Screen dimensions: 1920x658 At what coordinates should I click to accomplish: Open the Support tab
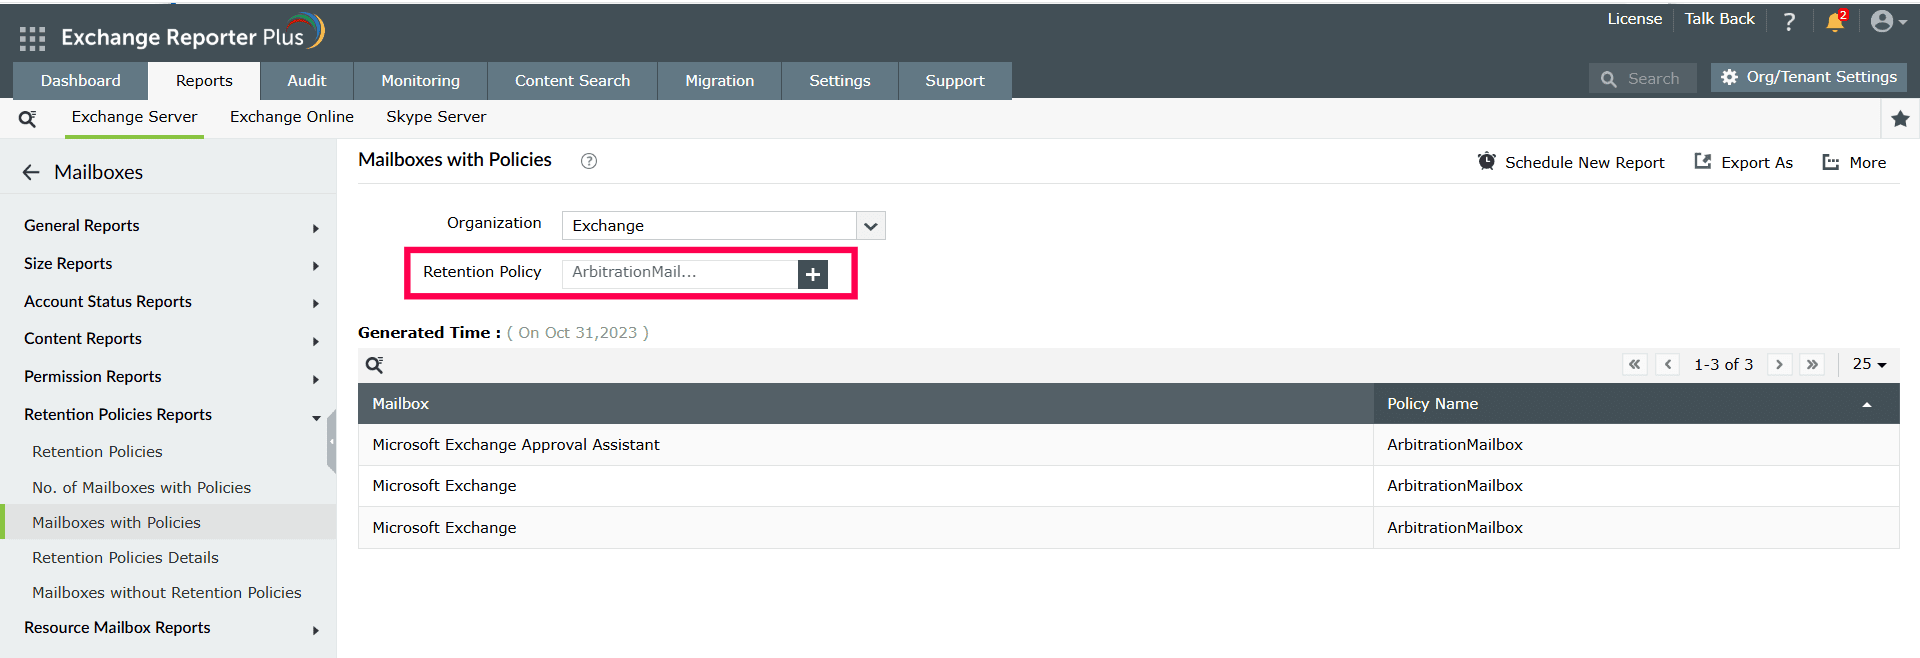tap(955, 81)
